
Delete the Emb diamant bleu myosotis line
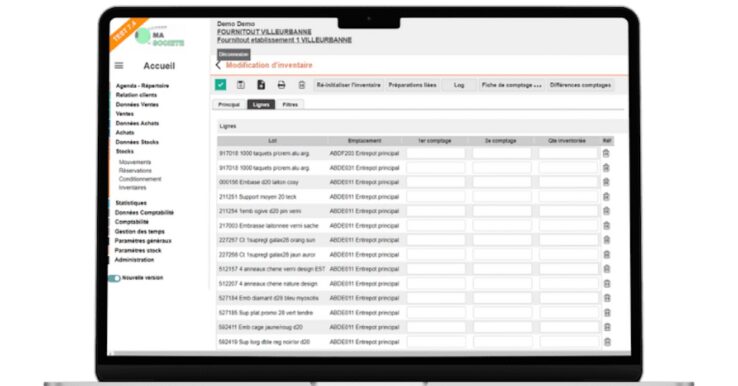pyautogui.click(x=607, y=298)
